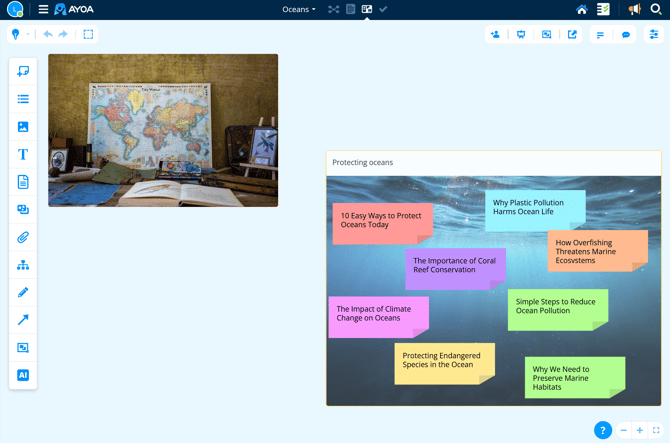This screenshot has height=443, width=670.
Task: Add a document from sidebar
Action: coord(23,182)
